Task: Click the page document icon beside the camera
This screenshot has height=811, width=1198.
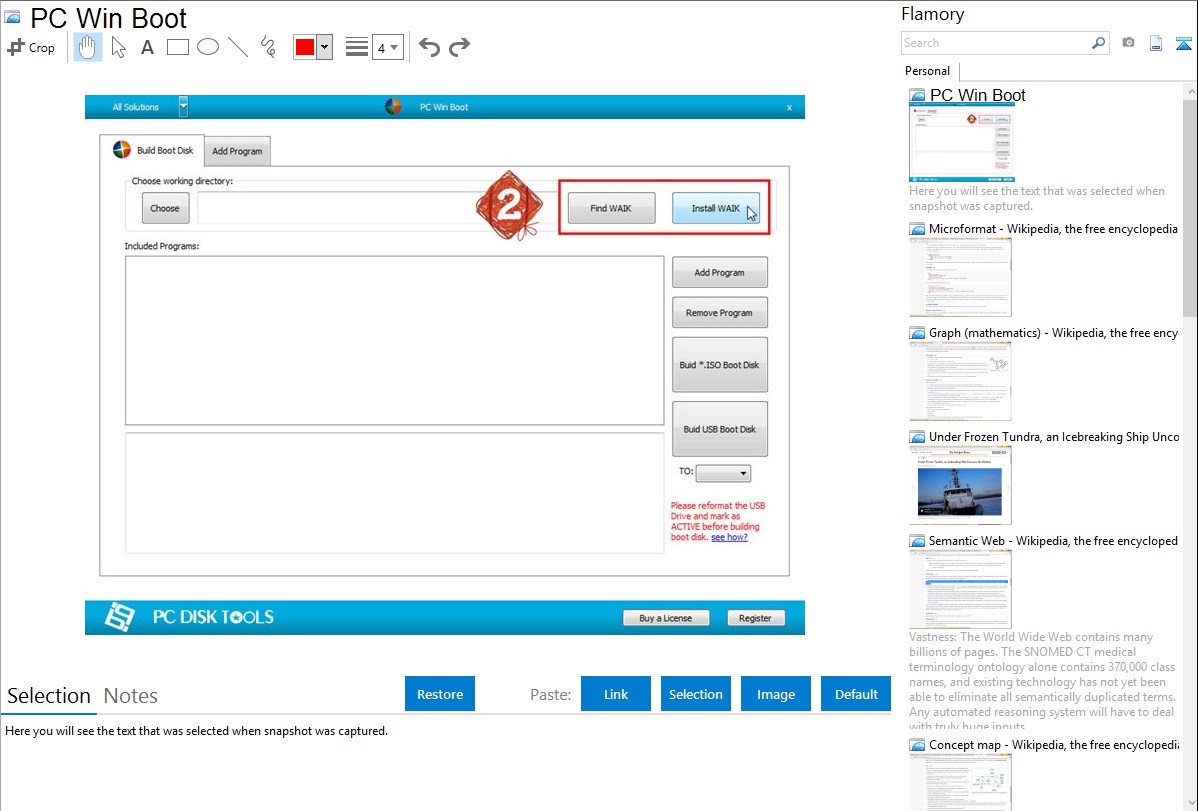Action: (1156, 43)
